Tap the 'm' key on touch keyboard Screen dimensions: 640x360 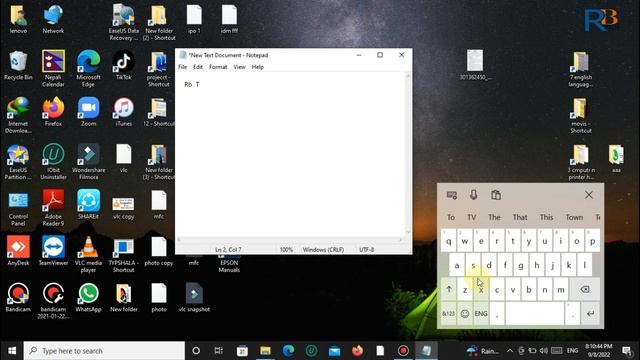point(561,289)
